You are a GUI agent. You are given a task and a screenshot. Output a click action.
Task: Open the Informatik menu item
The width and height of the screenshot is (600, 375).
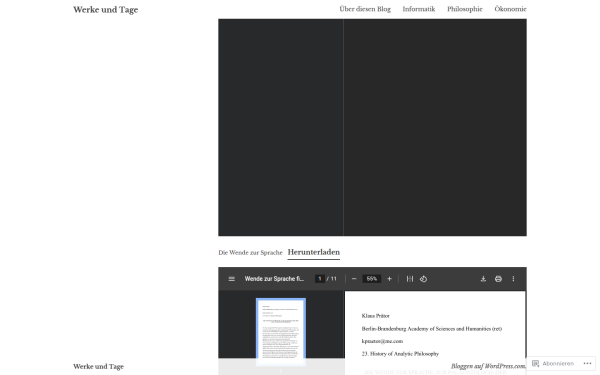[419, 9]
